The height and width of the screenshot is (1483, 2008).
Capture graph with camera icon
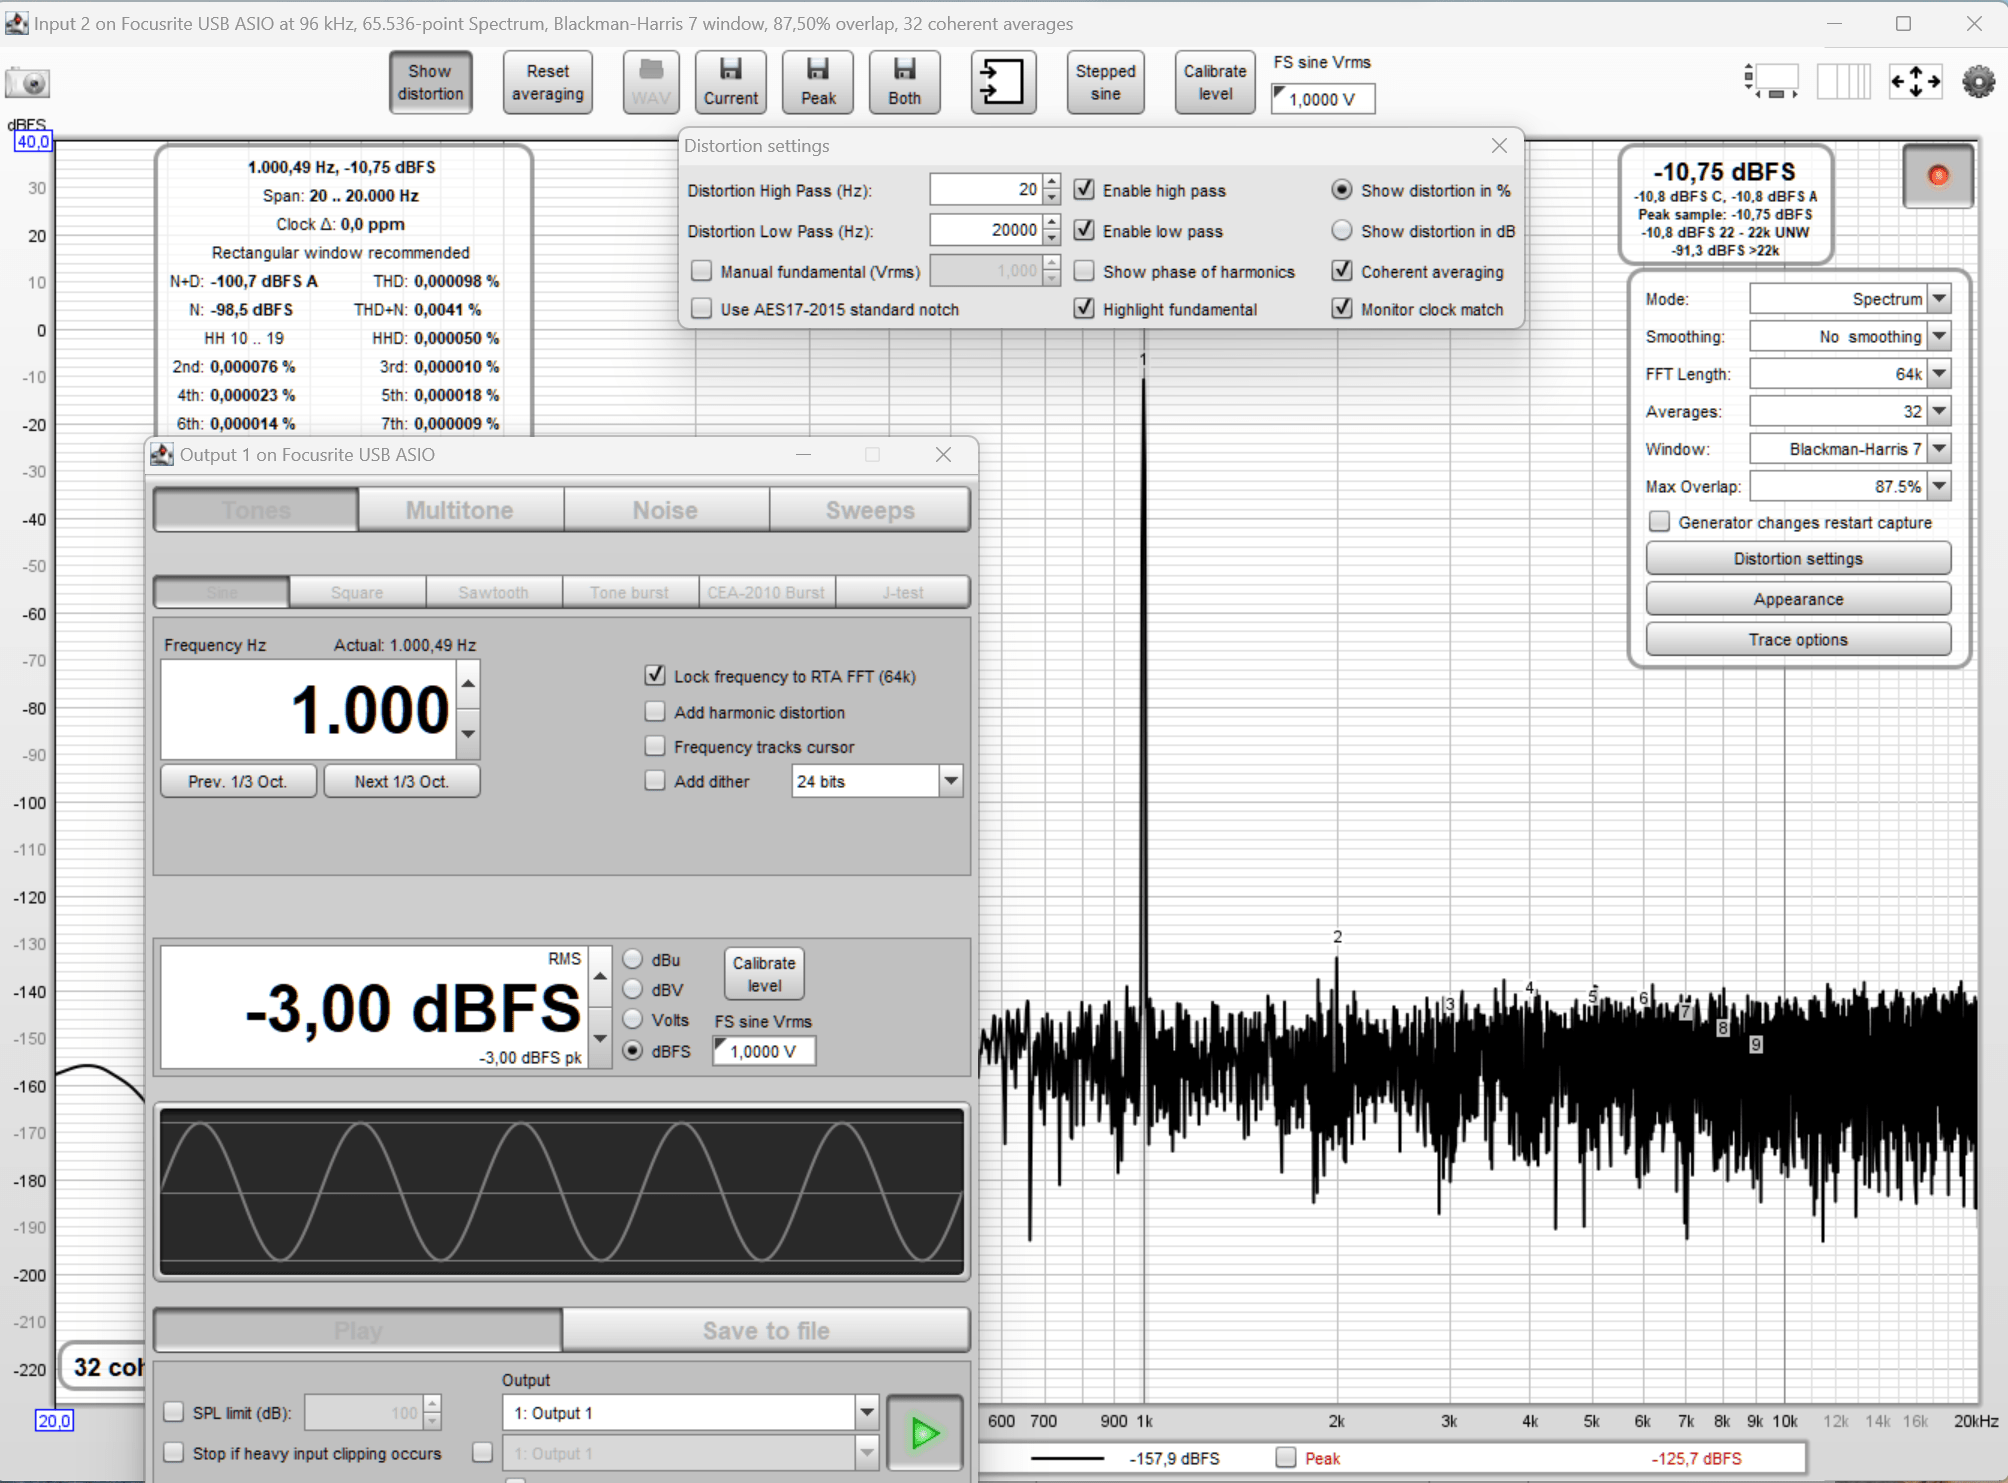[x=27, y=83]
